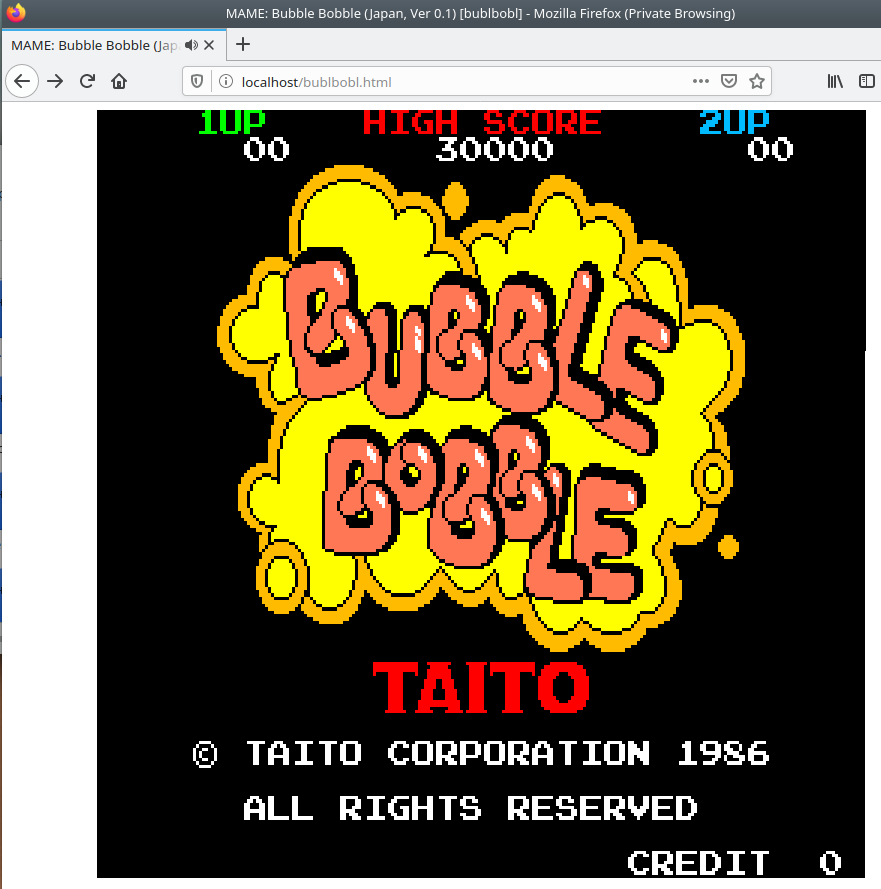Show site information icon in address bar
The image size is (881, 889).
226,82
